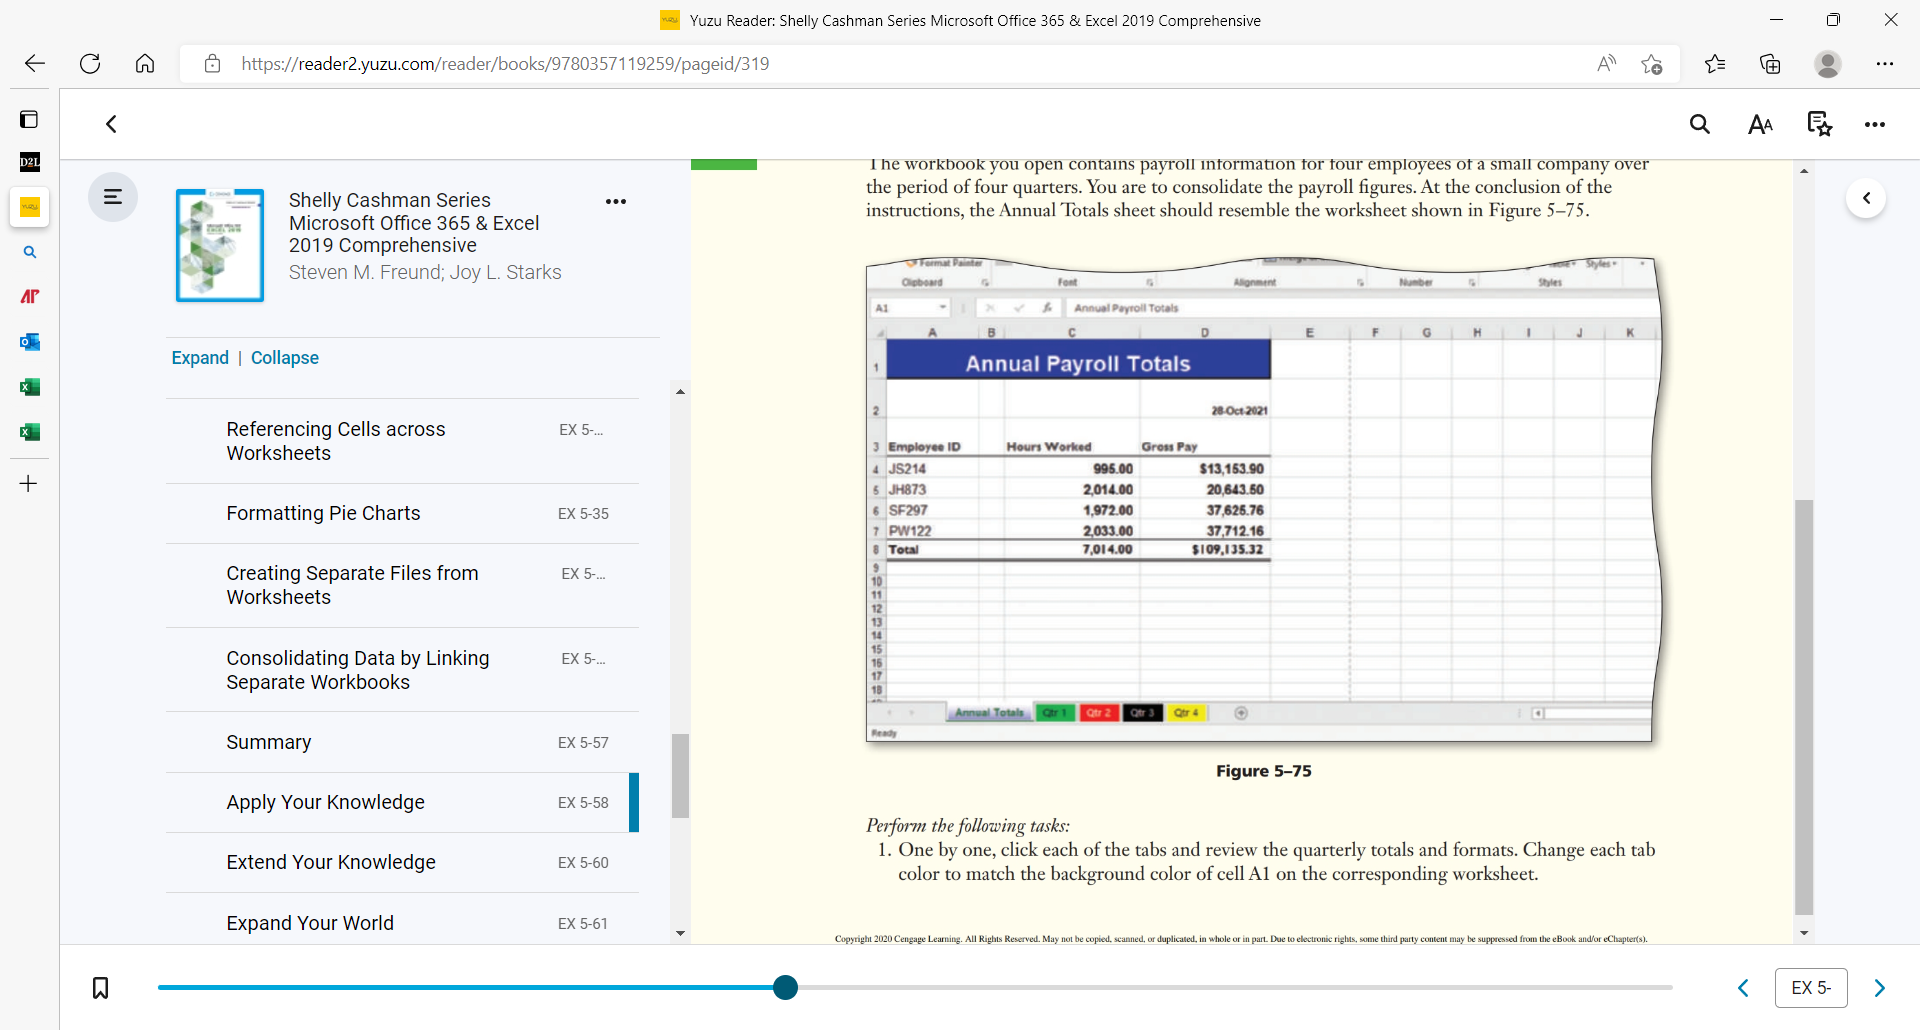Switch to the D2L sidebar tab
Viewport: 1920px width, 1030px height.
29,162
